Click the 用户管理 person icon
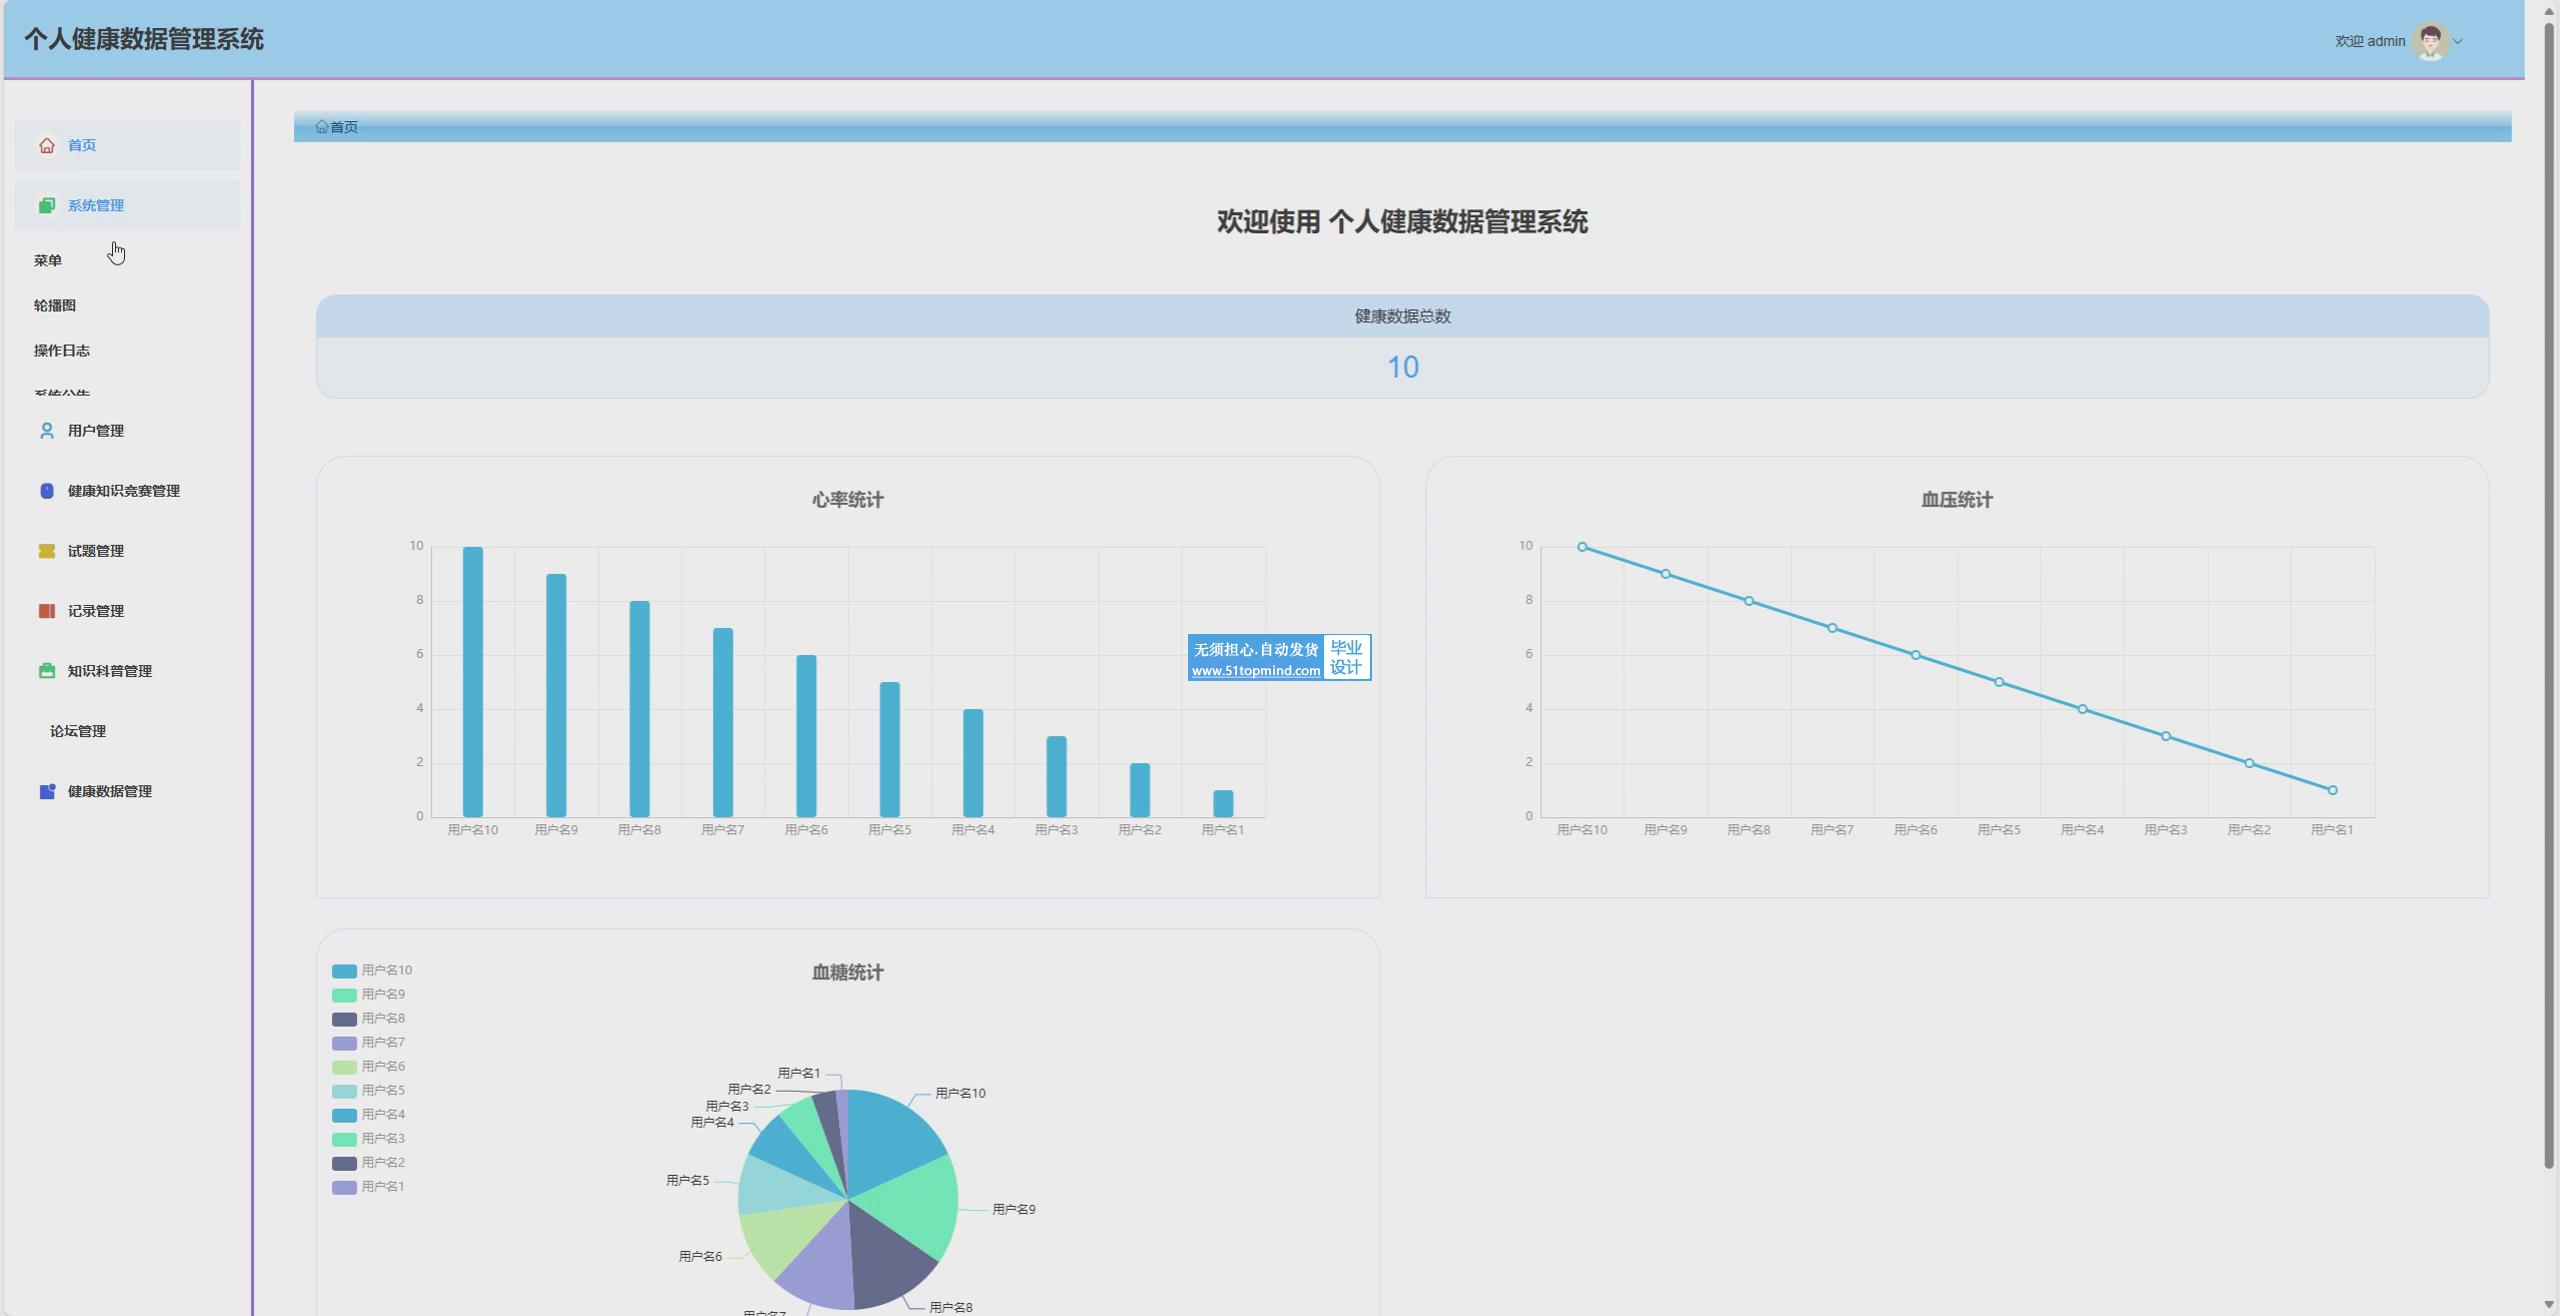Viewport: 2560px width, 1316px height. point(46,431)
